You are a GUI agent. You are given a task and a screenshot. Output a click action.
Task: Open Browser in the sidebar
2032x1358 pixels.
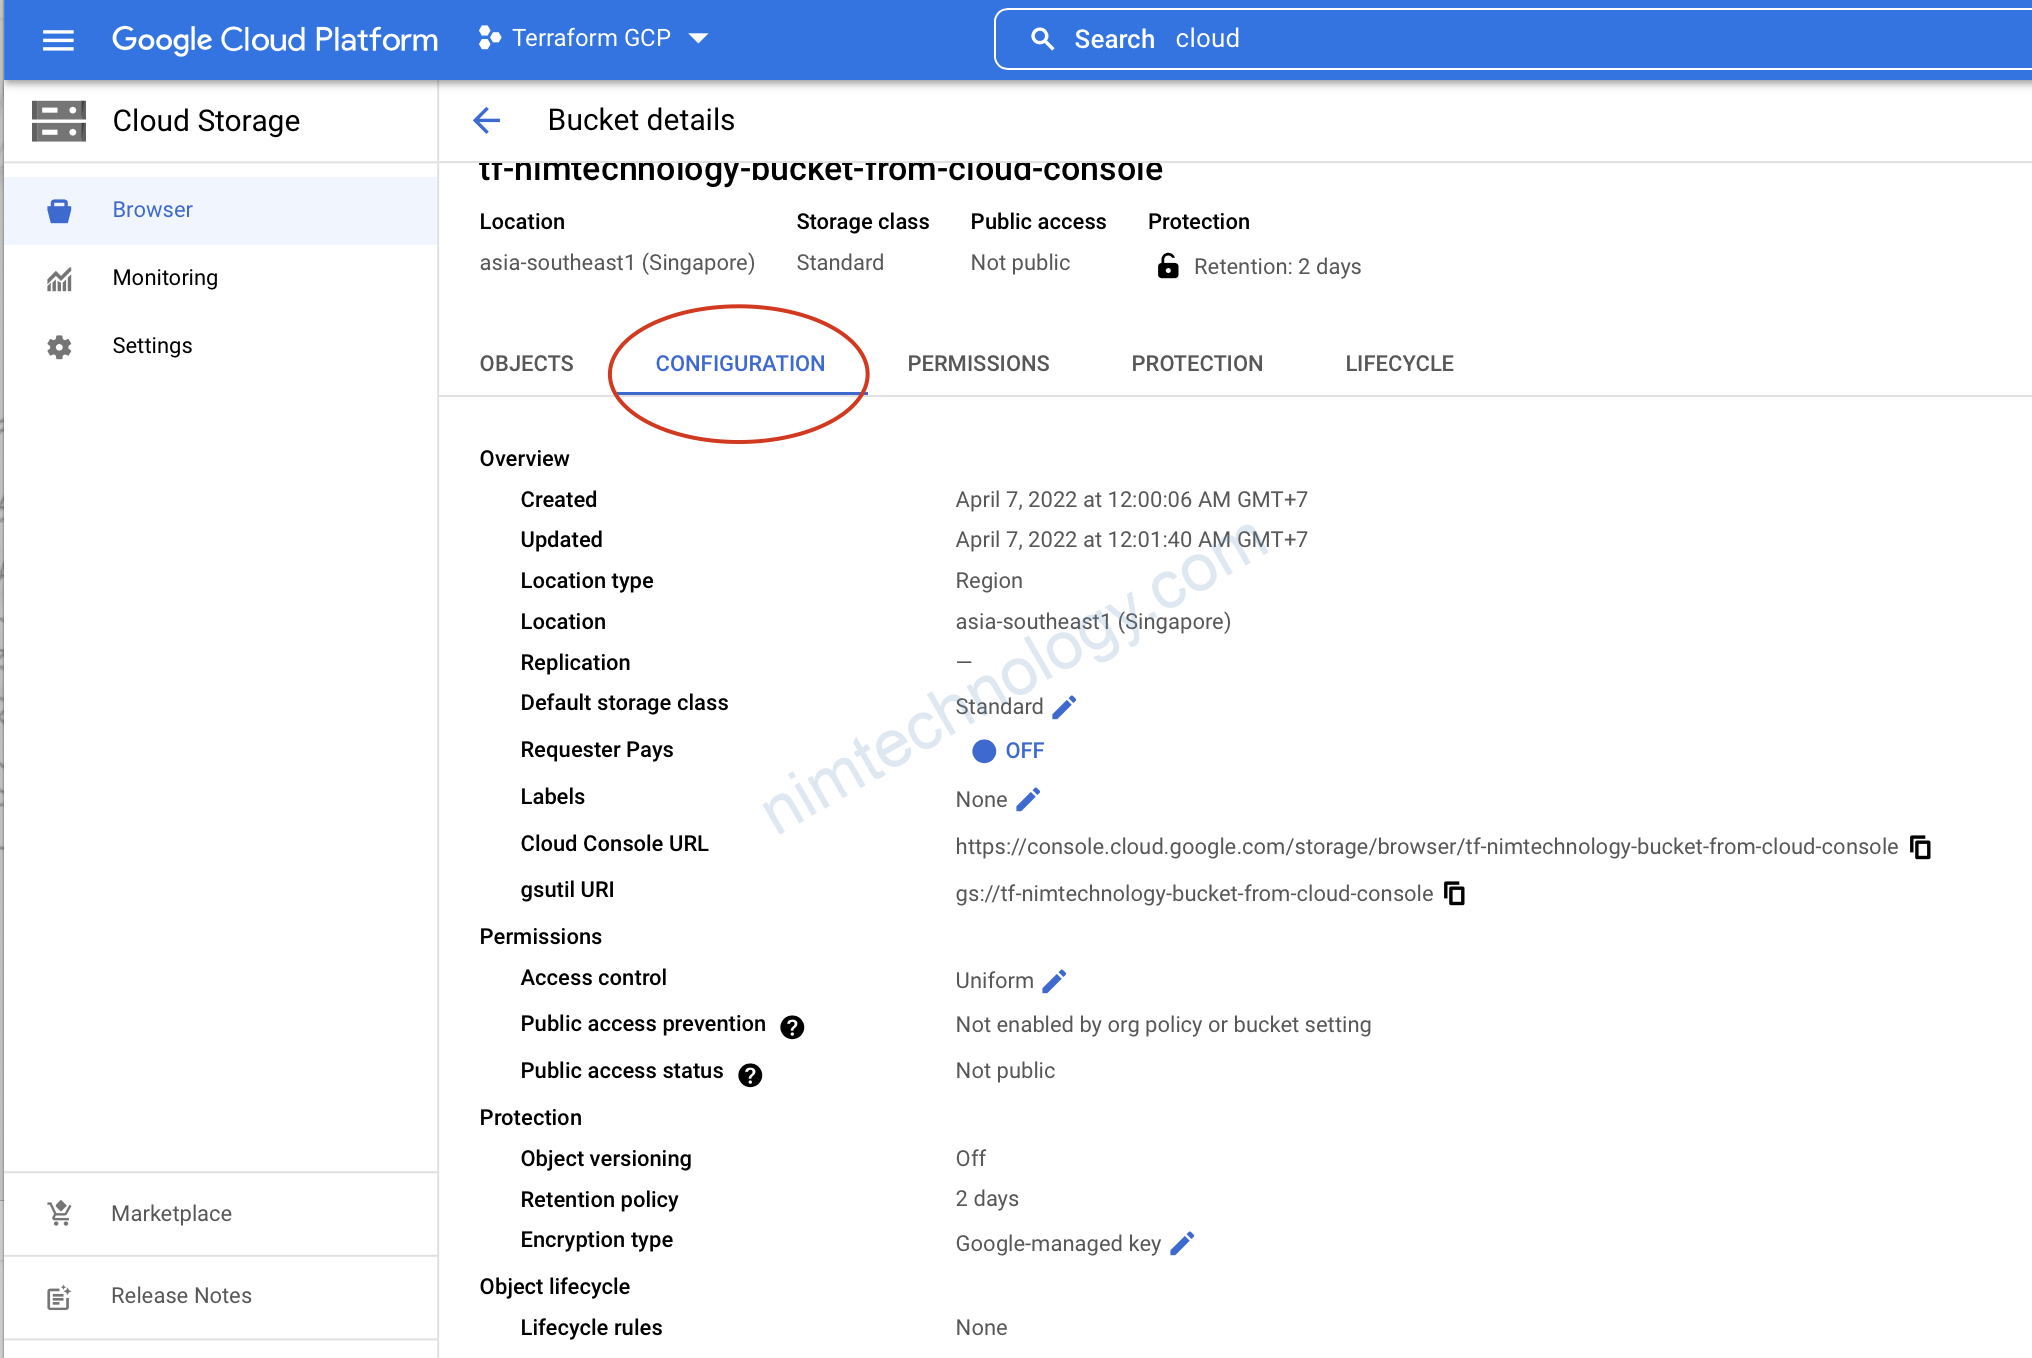pyautogui.click(x=221, y=210)
